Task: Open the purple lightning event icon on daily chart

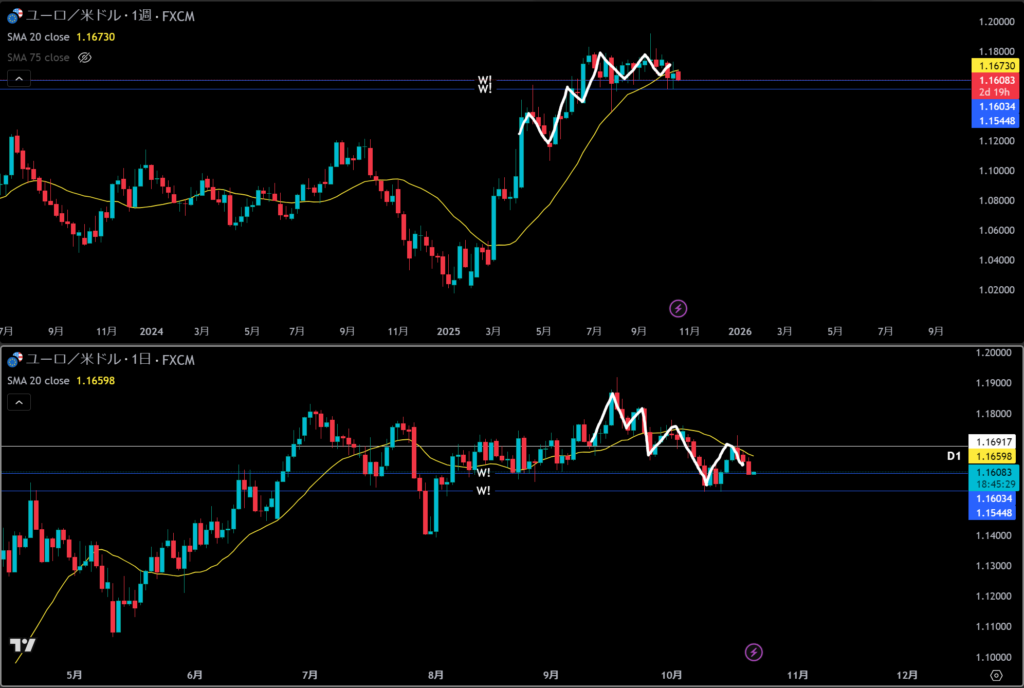Action: coord(754,652)
